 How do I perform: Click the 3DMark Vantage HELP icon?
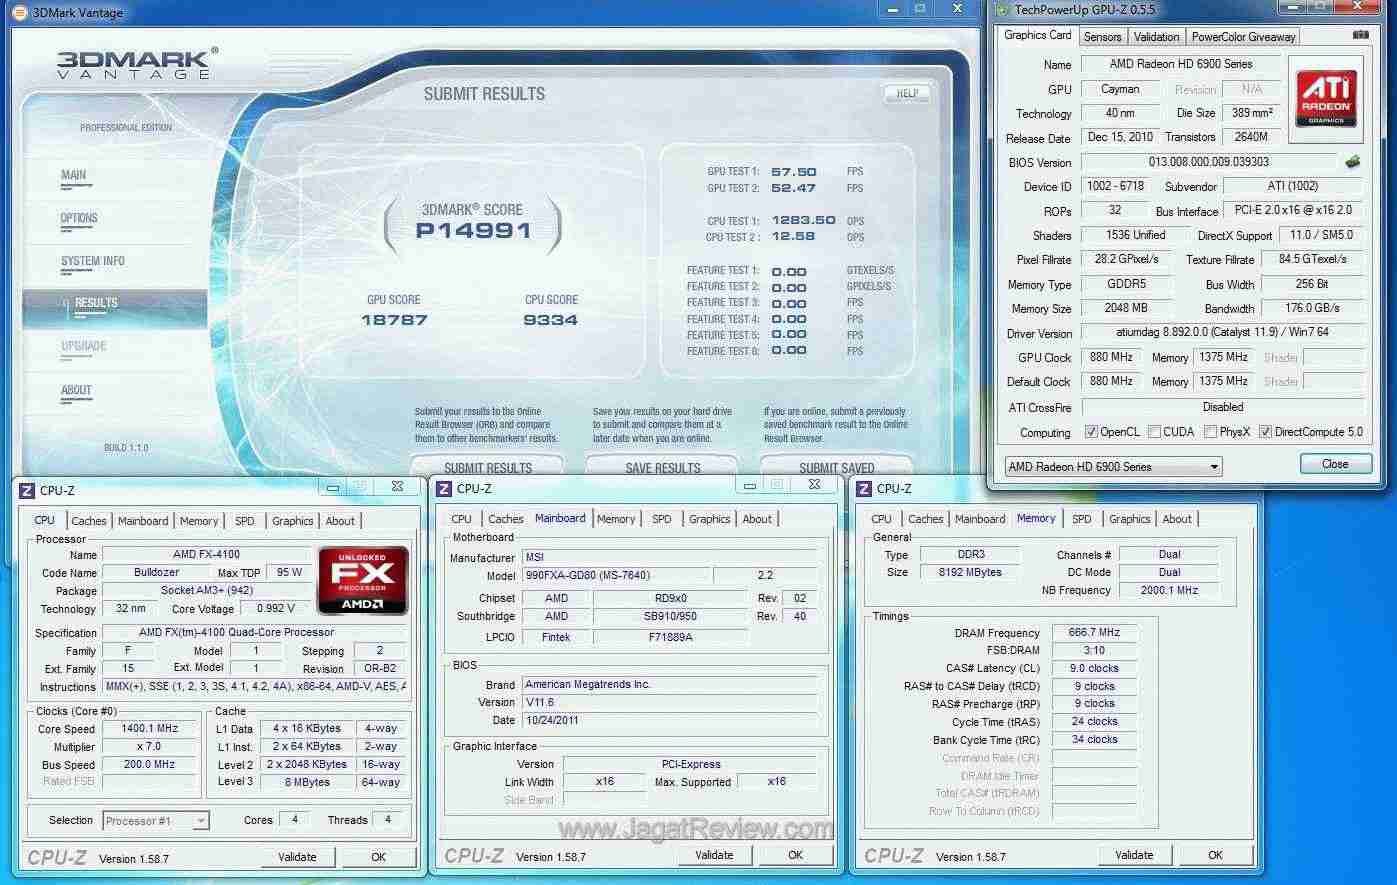pos(906,93)
